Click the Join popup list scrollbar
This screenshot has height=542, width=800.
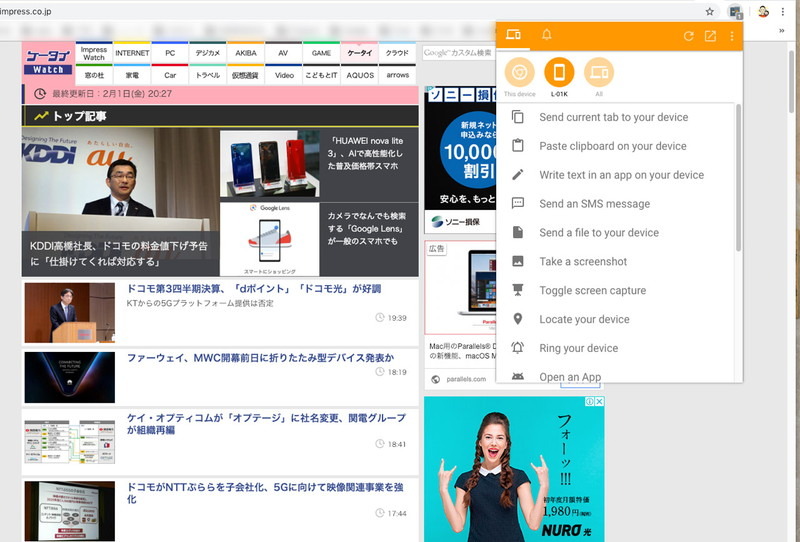point(738,178)
